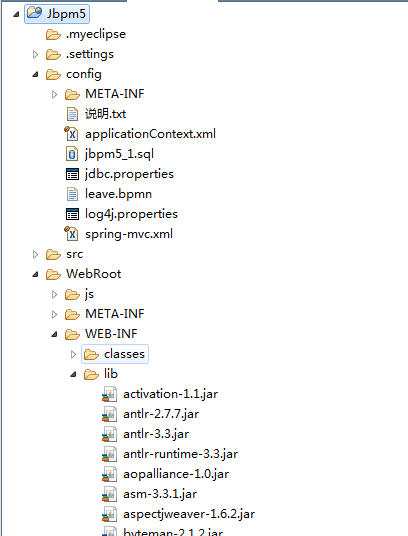The image size is (408, 536).
Task: Select the src folder name
Action: click(74, 254)
